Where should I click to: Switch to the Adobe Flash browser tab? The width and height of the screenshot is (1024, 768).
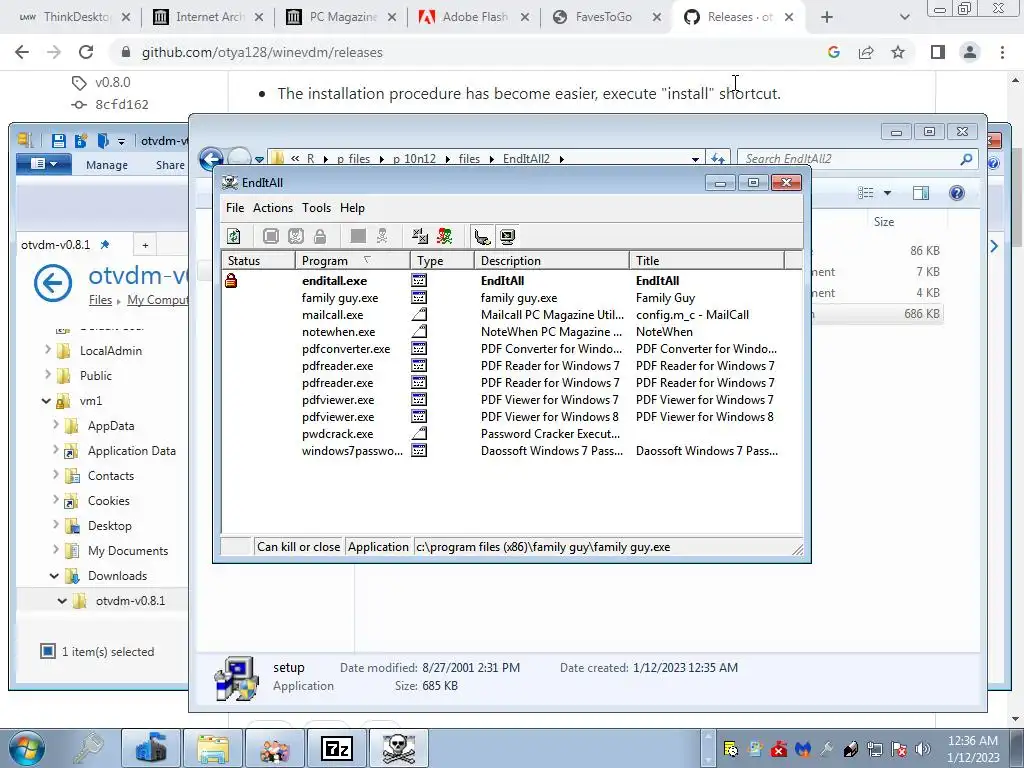pos(473,17)
